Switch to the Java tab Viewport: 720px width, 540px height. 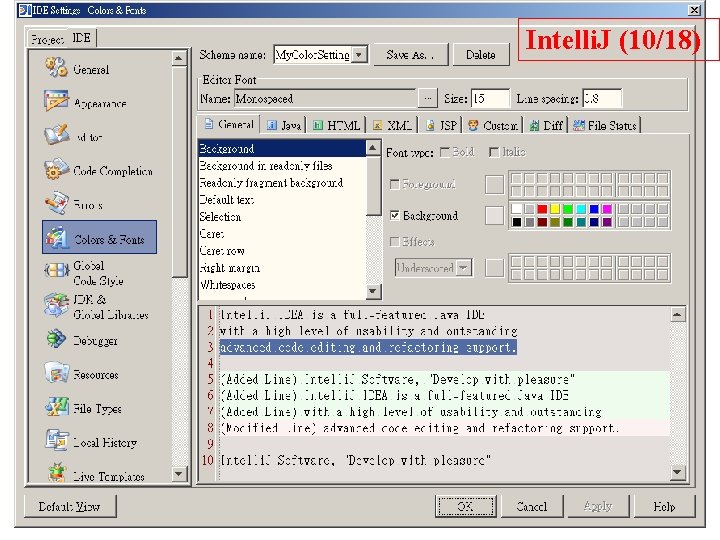(284, 125)
